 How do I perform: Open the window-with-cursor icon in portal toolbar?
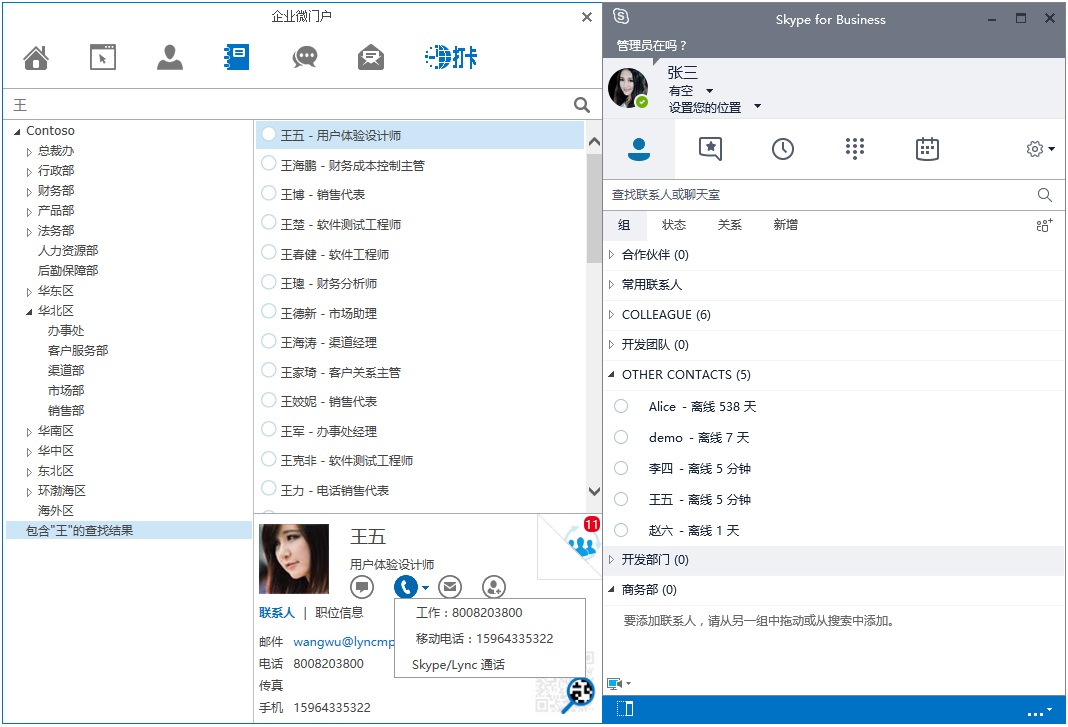103,57
